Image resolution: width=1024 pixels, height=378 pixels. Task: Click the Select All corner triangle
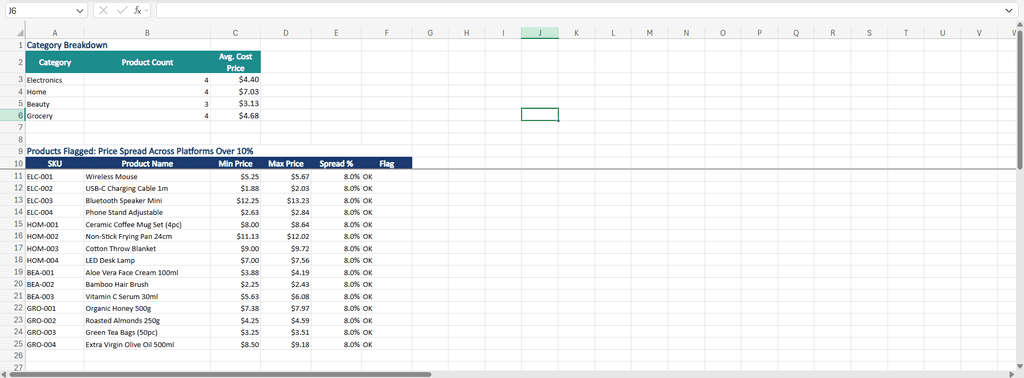(20, 33)
